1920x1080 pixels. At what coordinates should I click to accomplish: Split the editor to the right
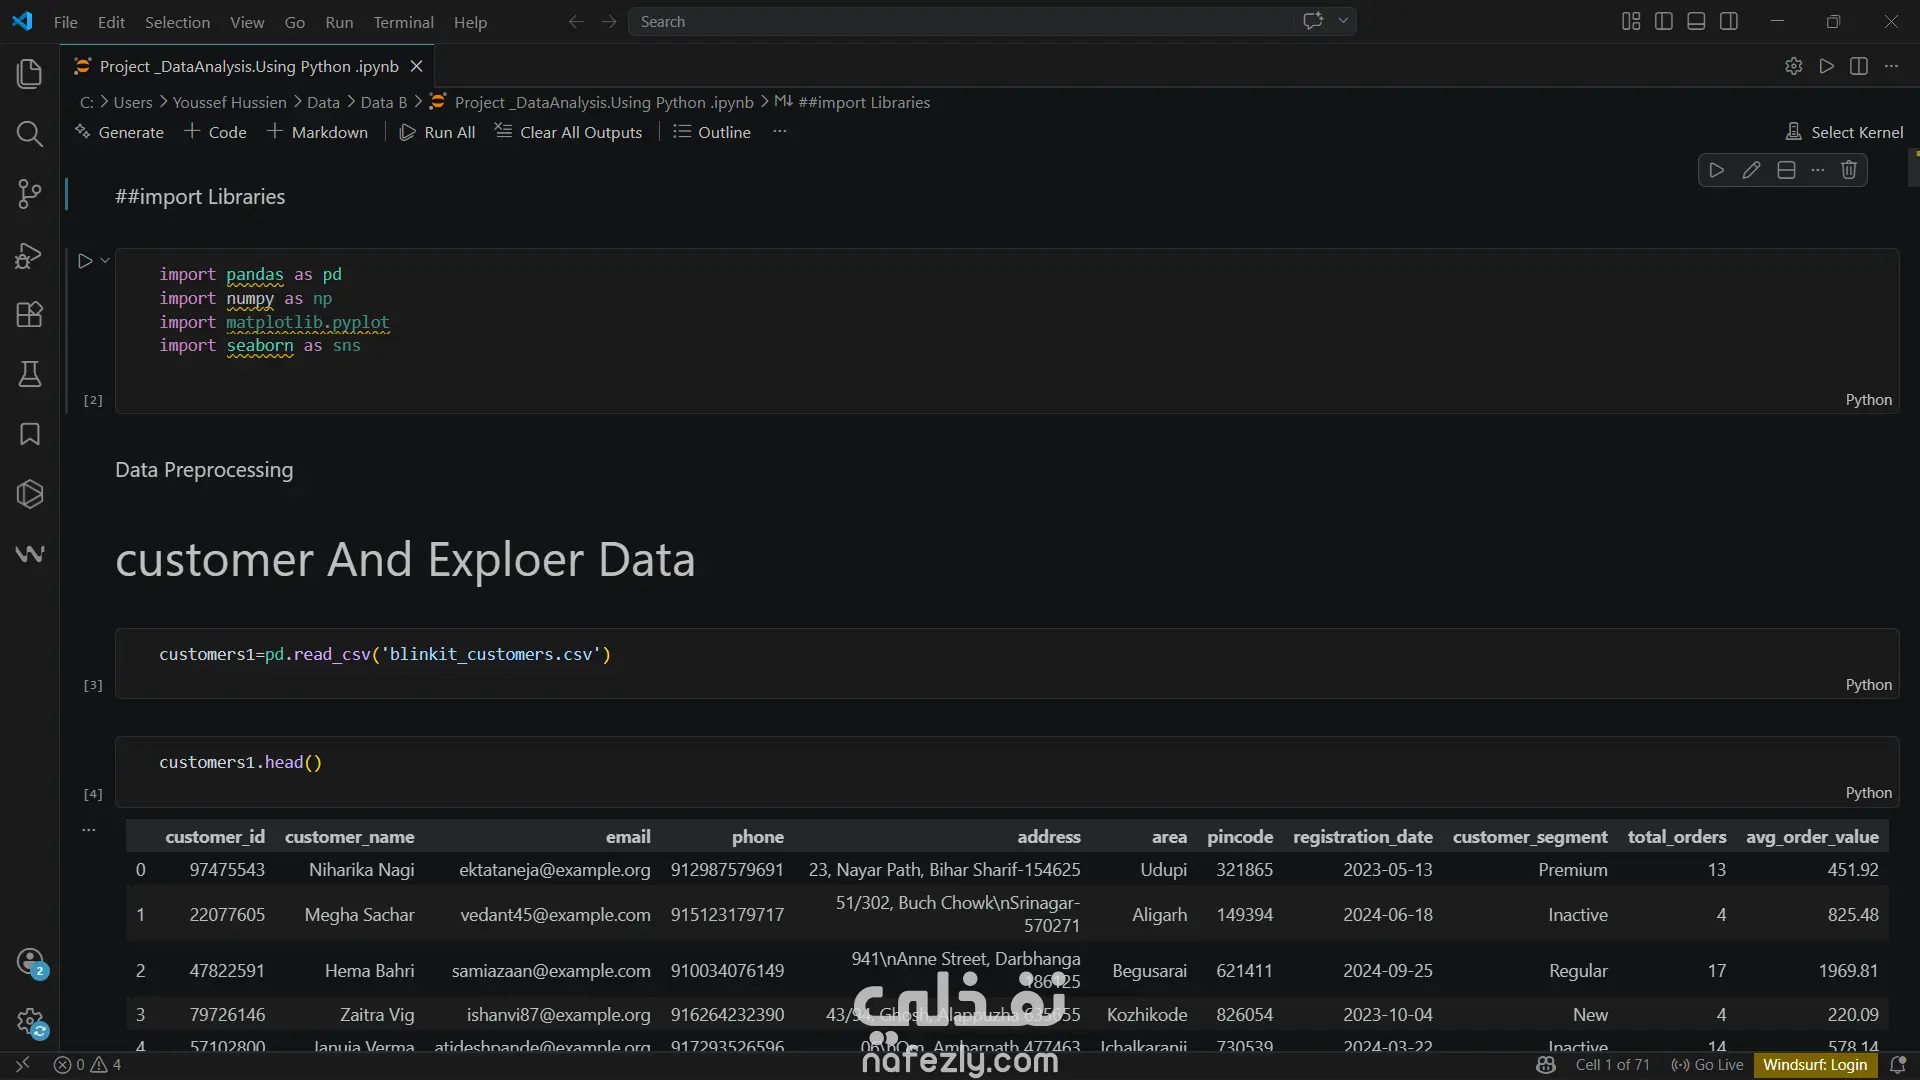(1859, 66)
